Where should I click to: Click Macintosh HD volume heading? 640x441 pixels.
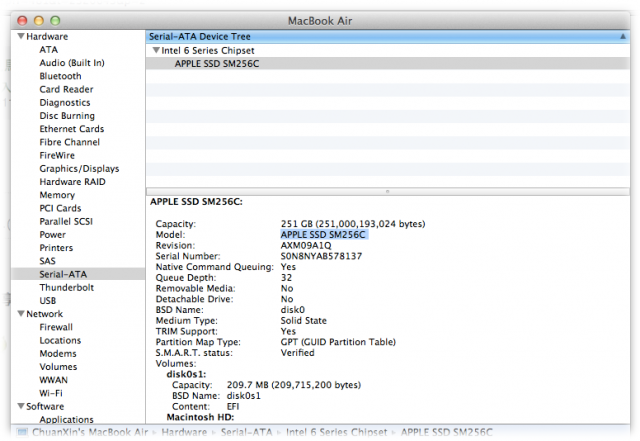200,417
